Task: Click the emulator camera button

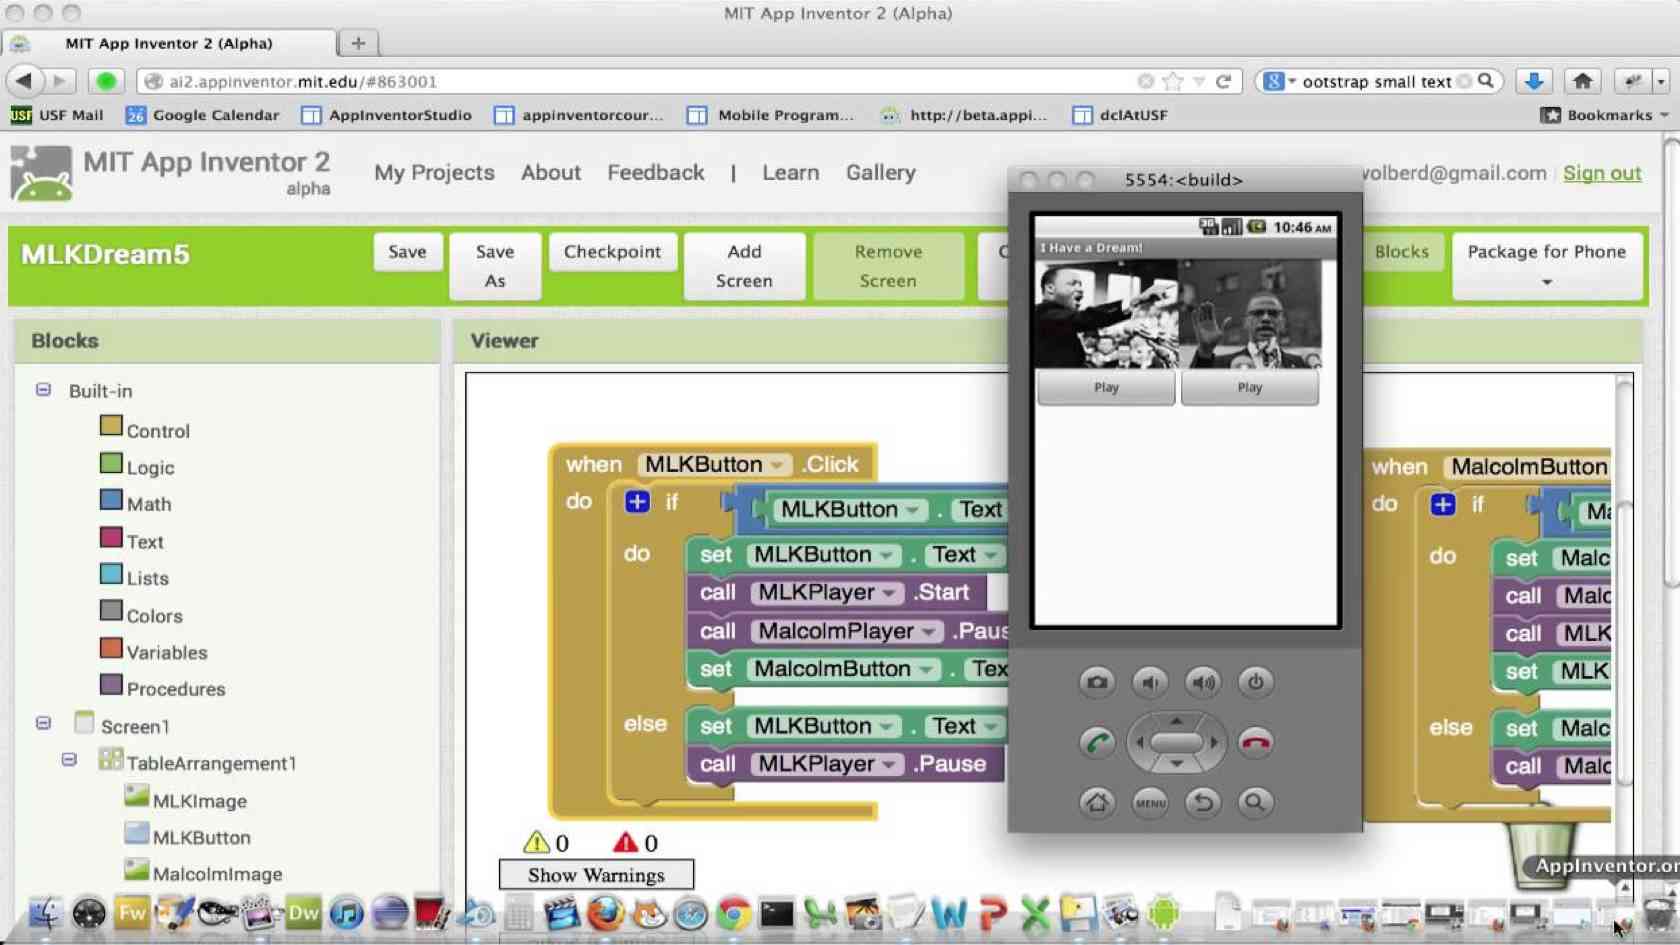Action: 1097,682
